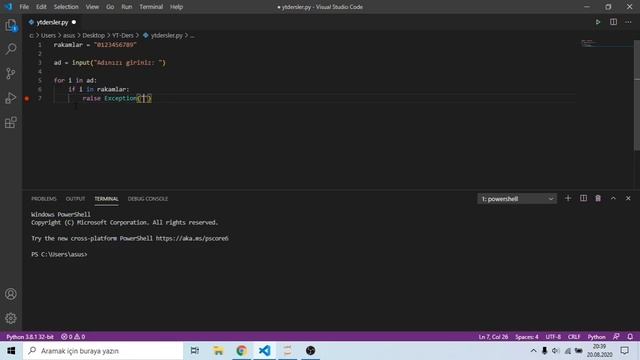Switch to the PROBLEMS tab

point(44,199)
